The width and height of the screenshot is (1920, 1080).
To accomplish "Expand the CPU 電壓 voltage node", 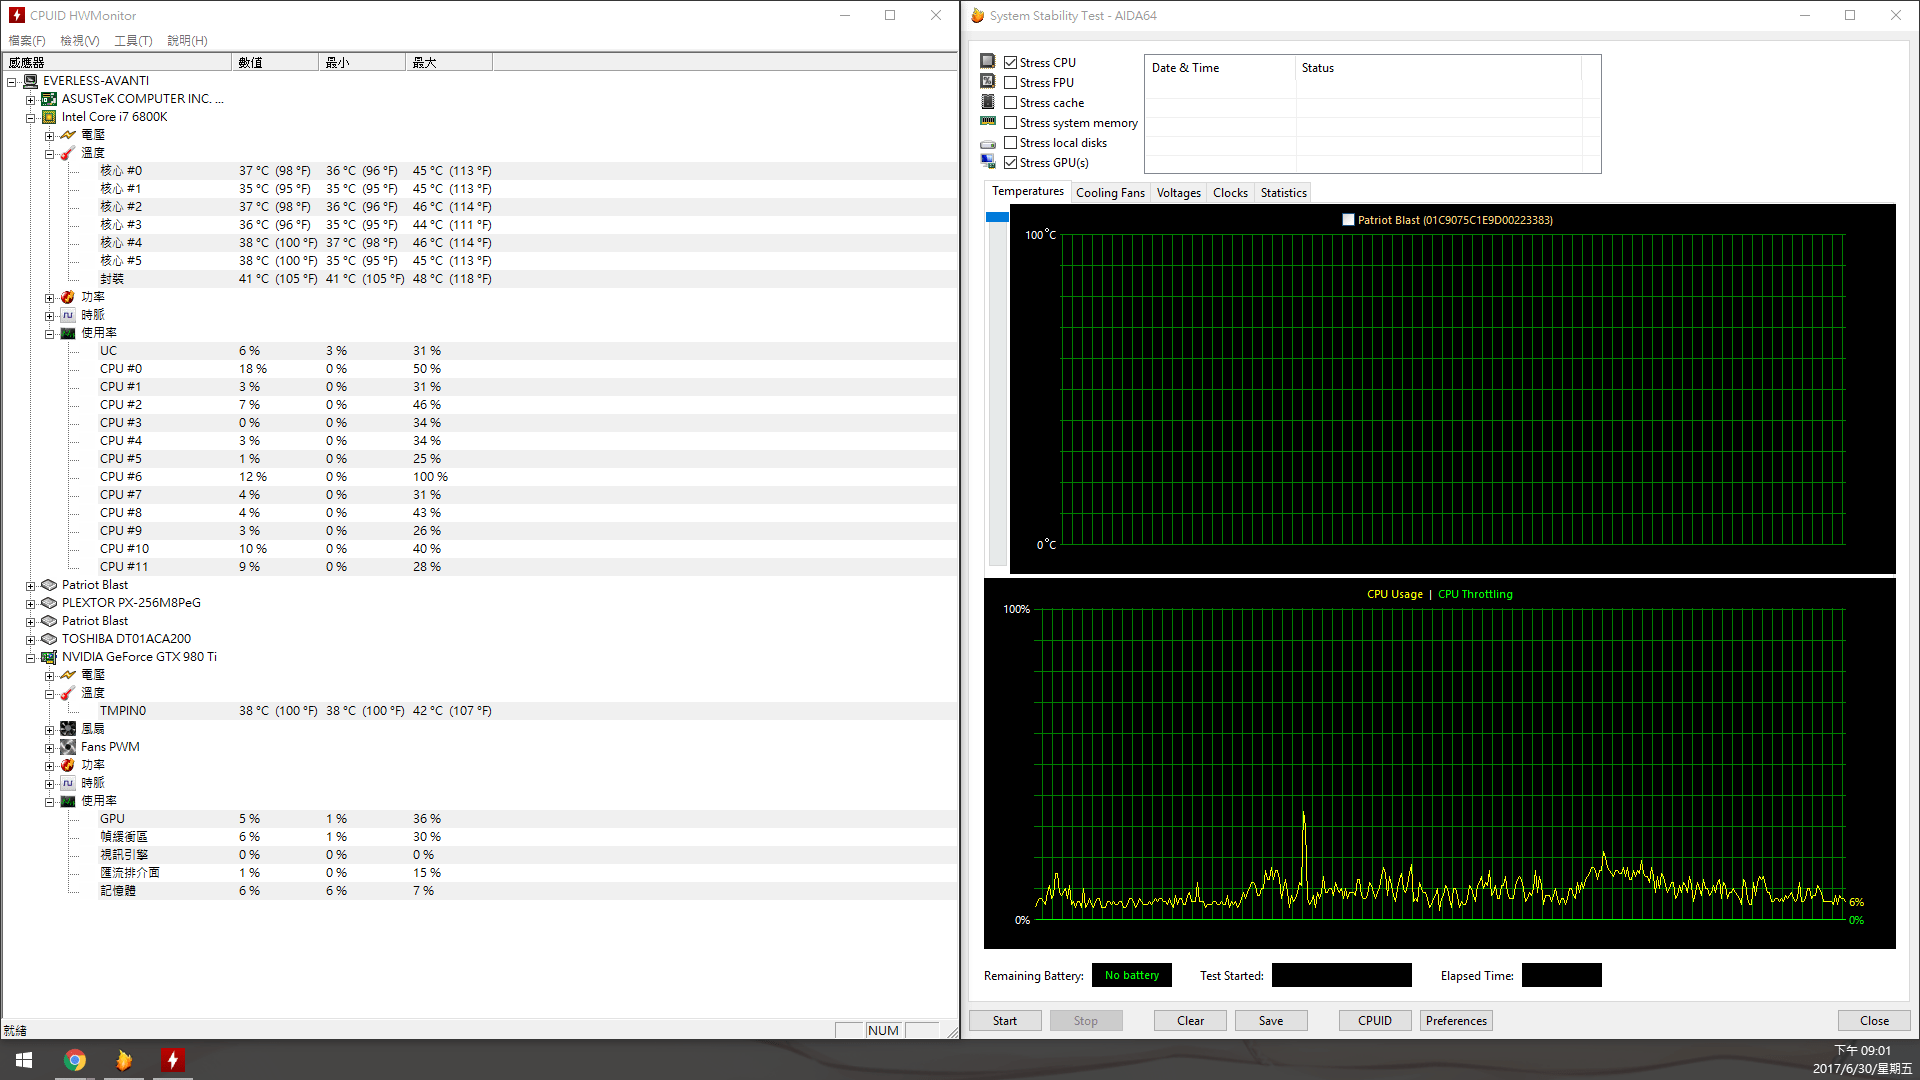I will 50,136.
